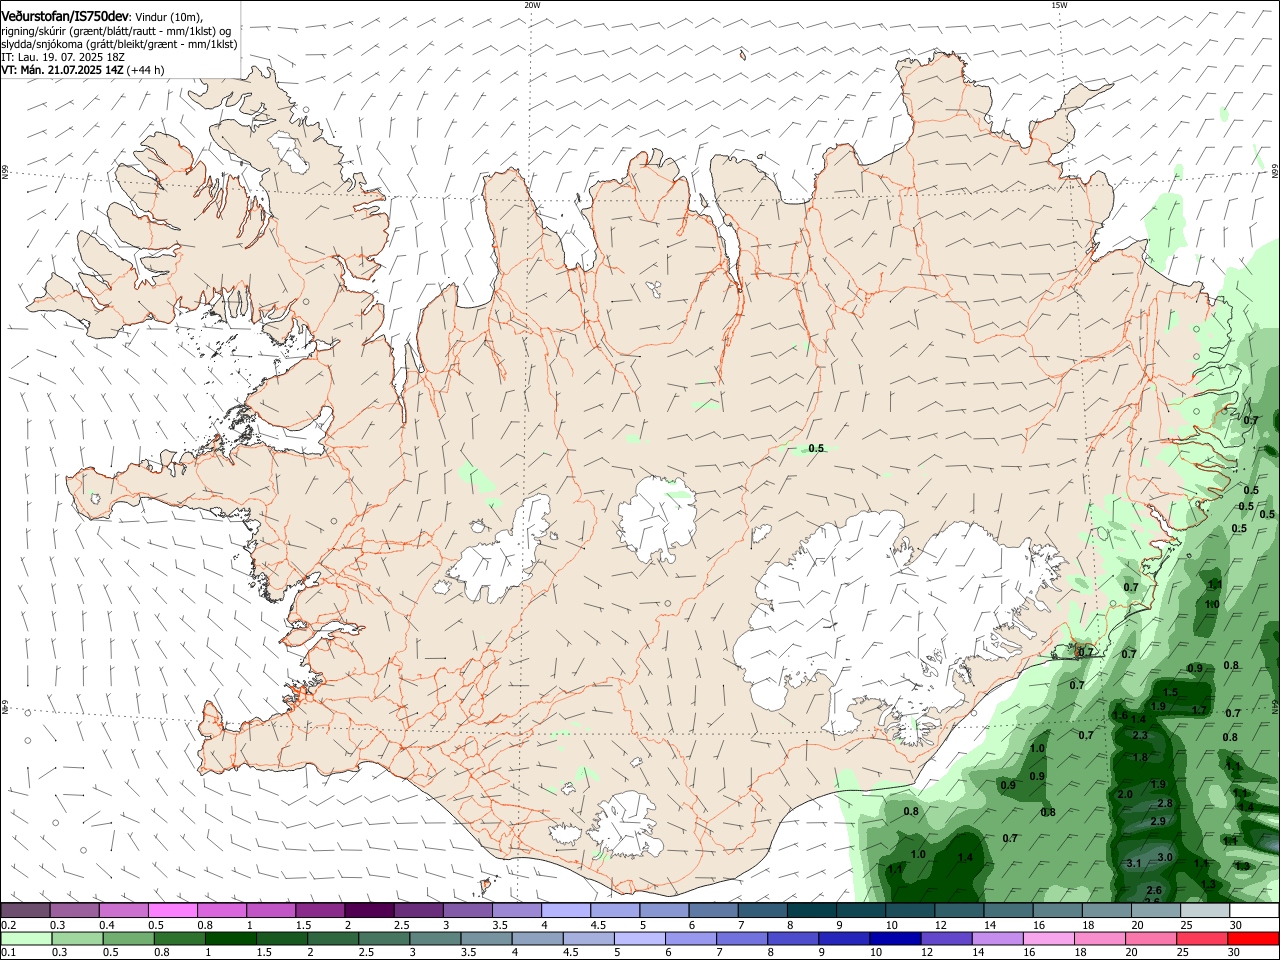Click the 2.6 rain value on the map
Viewport: 1280px width, 960px height.
click(1154, 890)
